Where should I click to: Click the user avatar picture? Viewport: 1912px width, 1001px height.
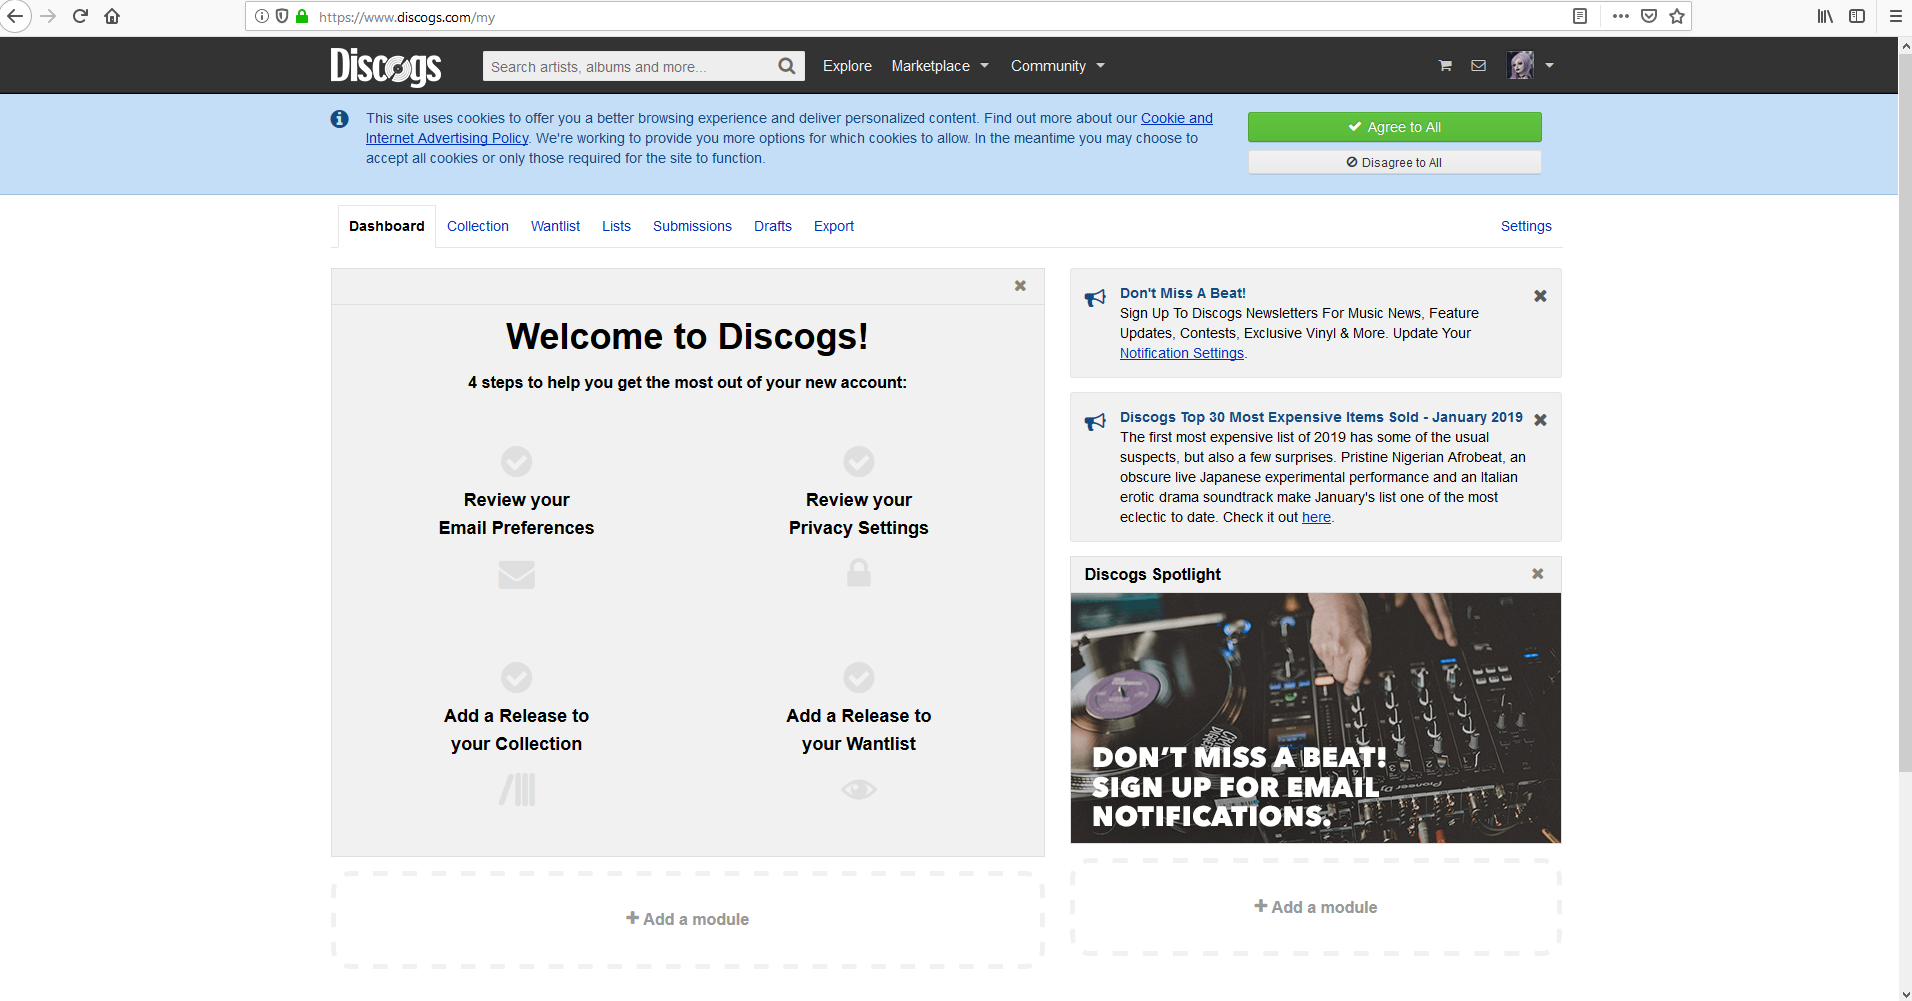pyautogui.click(x=1521, y=66)
